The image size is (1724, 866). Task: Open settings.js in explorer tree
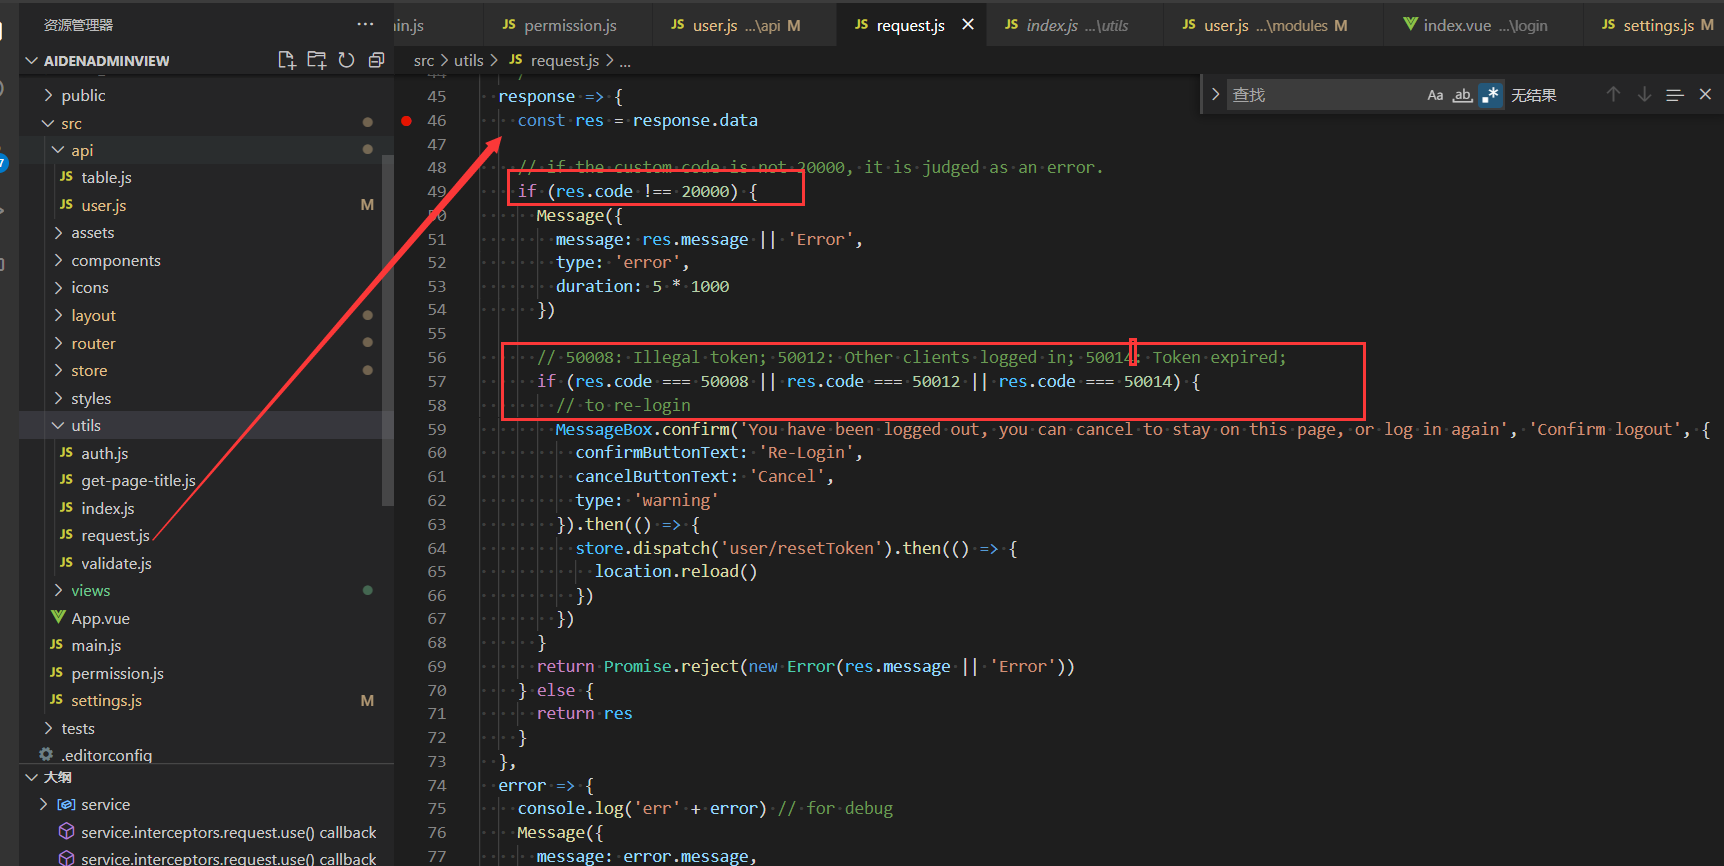tap(106, 700)
